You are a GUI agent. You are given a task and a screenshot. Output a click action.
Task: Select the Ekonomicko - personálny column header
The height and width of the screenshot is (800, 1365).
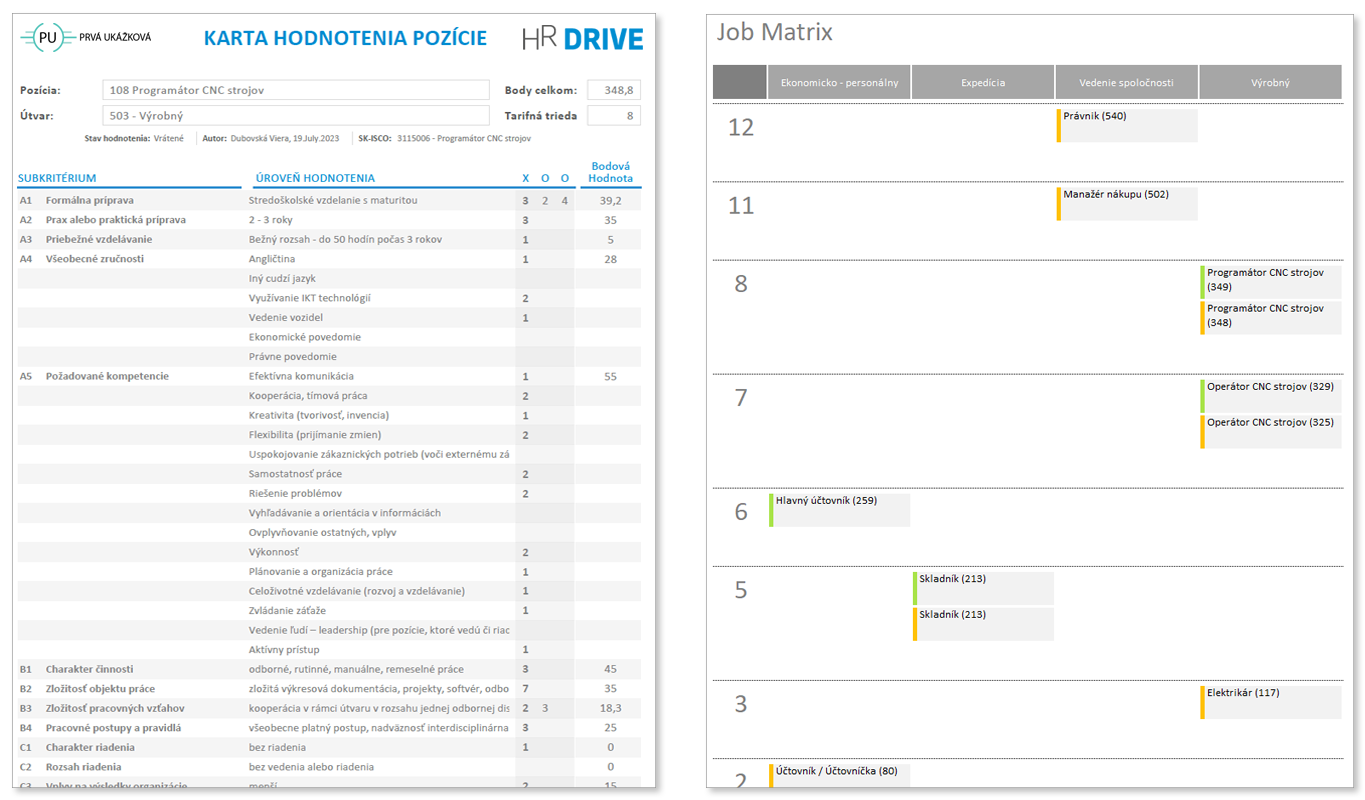pyautogui.click(x=839, y=83)
